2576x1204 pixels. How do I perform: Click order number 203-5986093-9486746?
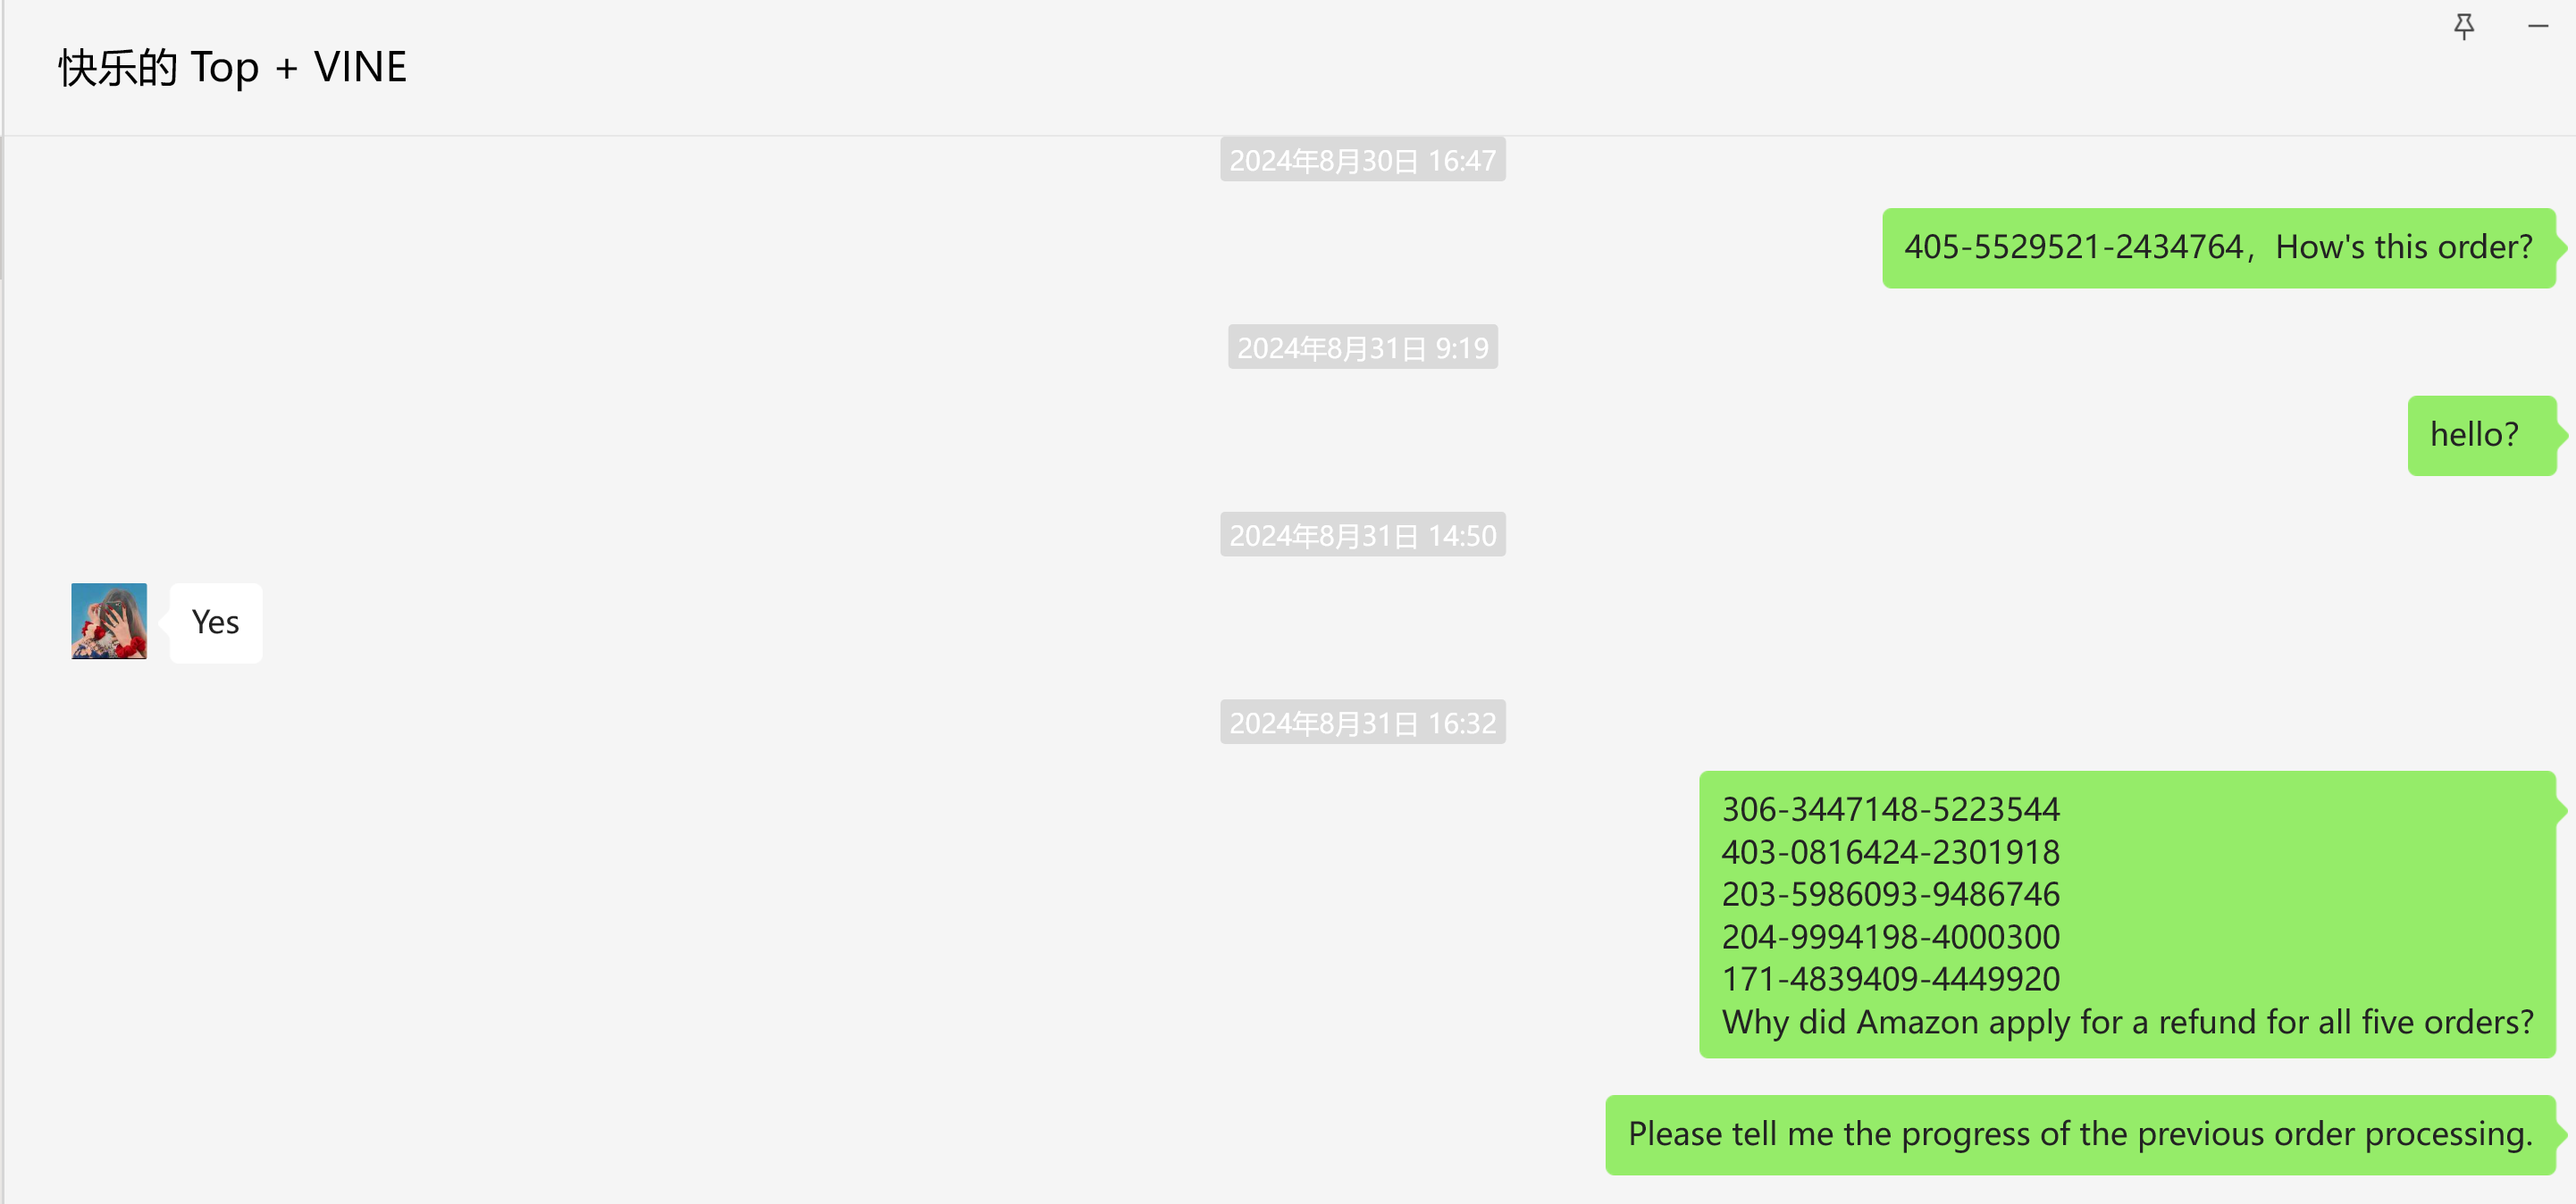1890,894
